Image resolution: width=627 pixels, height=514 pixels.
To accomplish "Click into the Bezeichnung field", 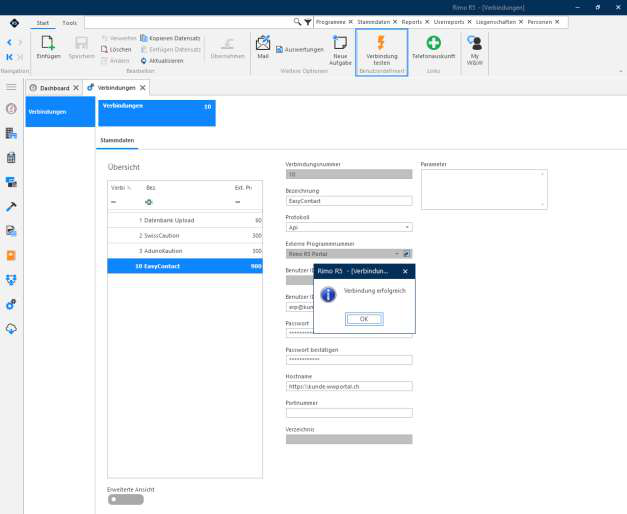I will [x=349, y=201].
